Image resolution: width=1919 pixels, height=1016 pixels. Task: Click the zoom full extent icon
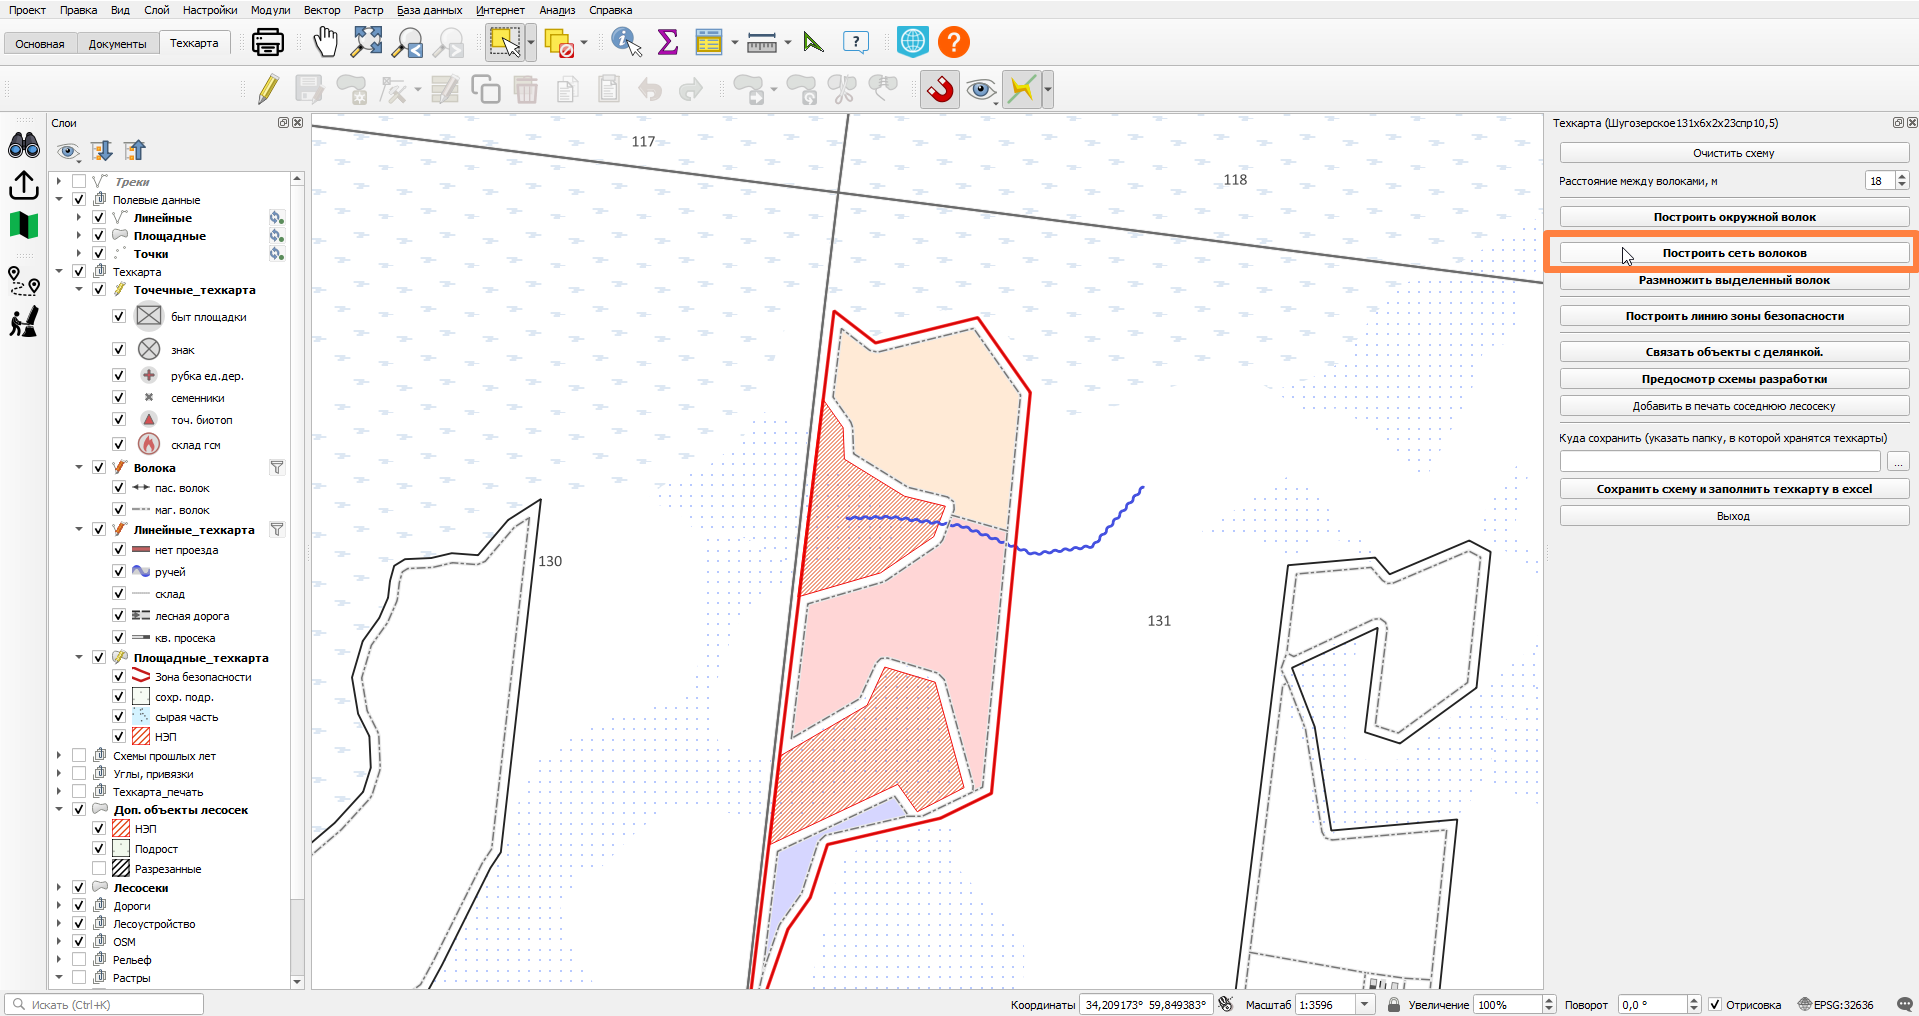pos(367,42)
